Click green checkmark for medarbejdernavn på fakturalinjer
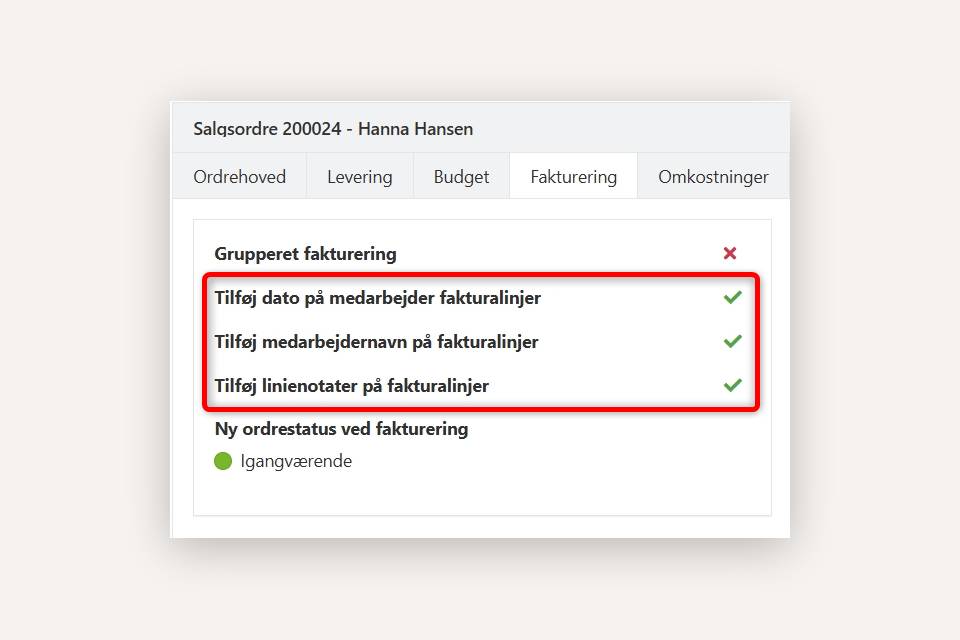 click(x=732, y=341)
